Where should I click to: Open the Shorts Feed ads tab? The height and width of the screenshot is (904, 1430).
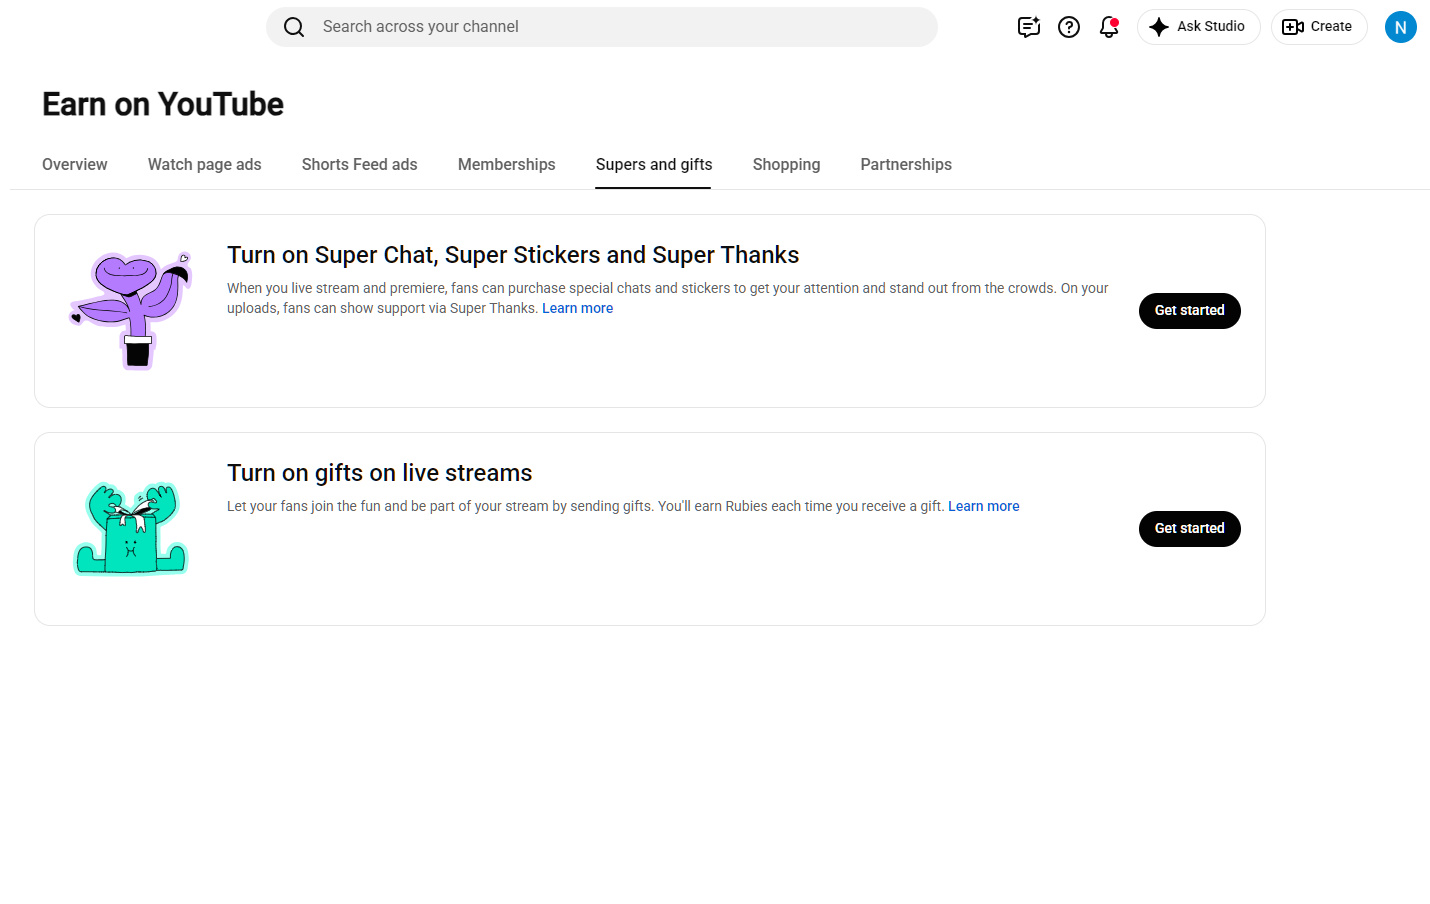click(360, 165)
